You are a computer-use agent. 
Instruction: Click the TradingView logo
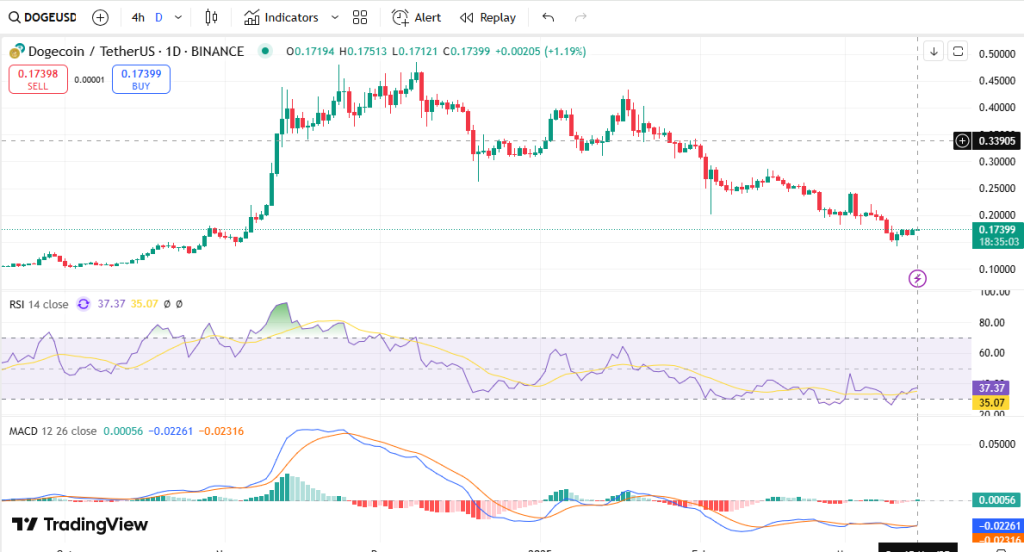point(80,525)
